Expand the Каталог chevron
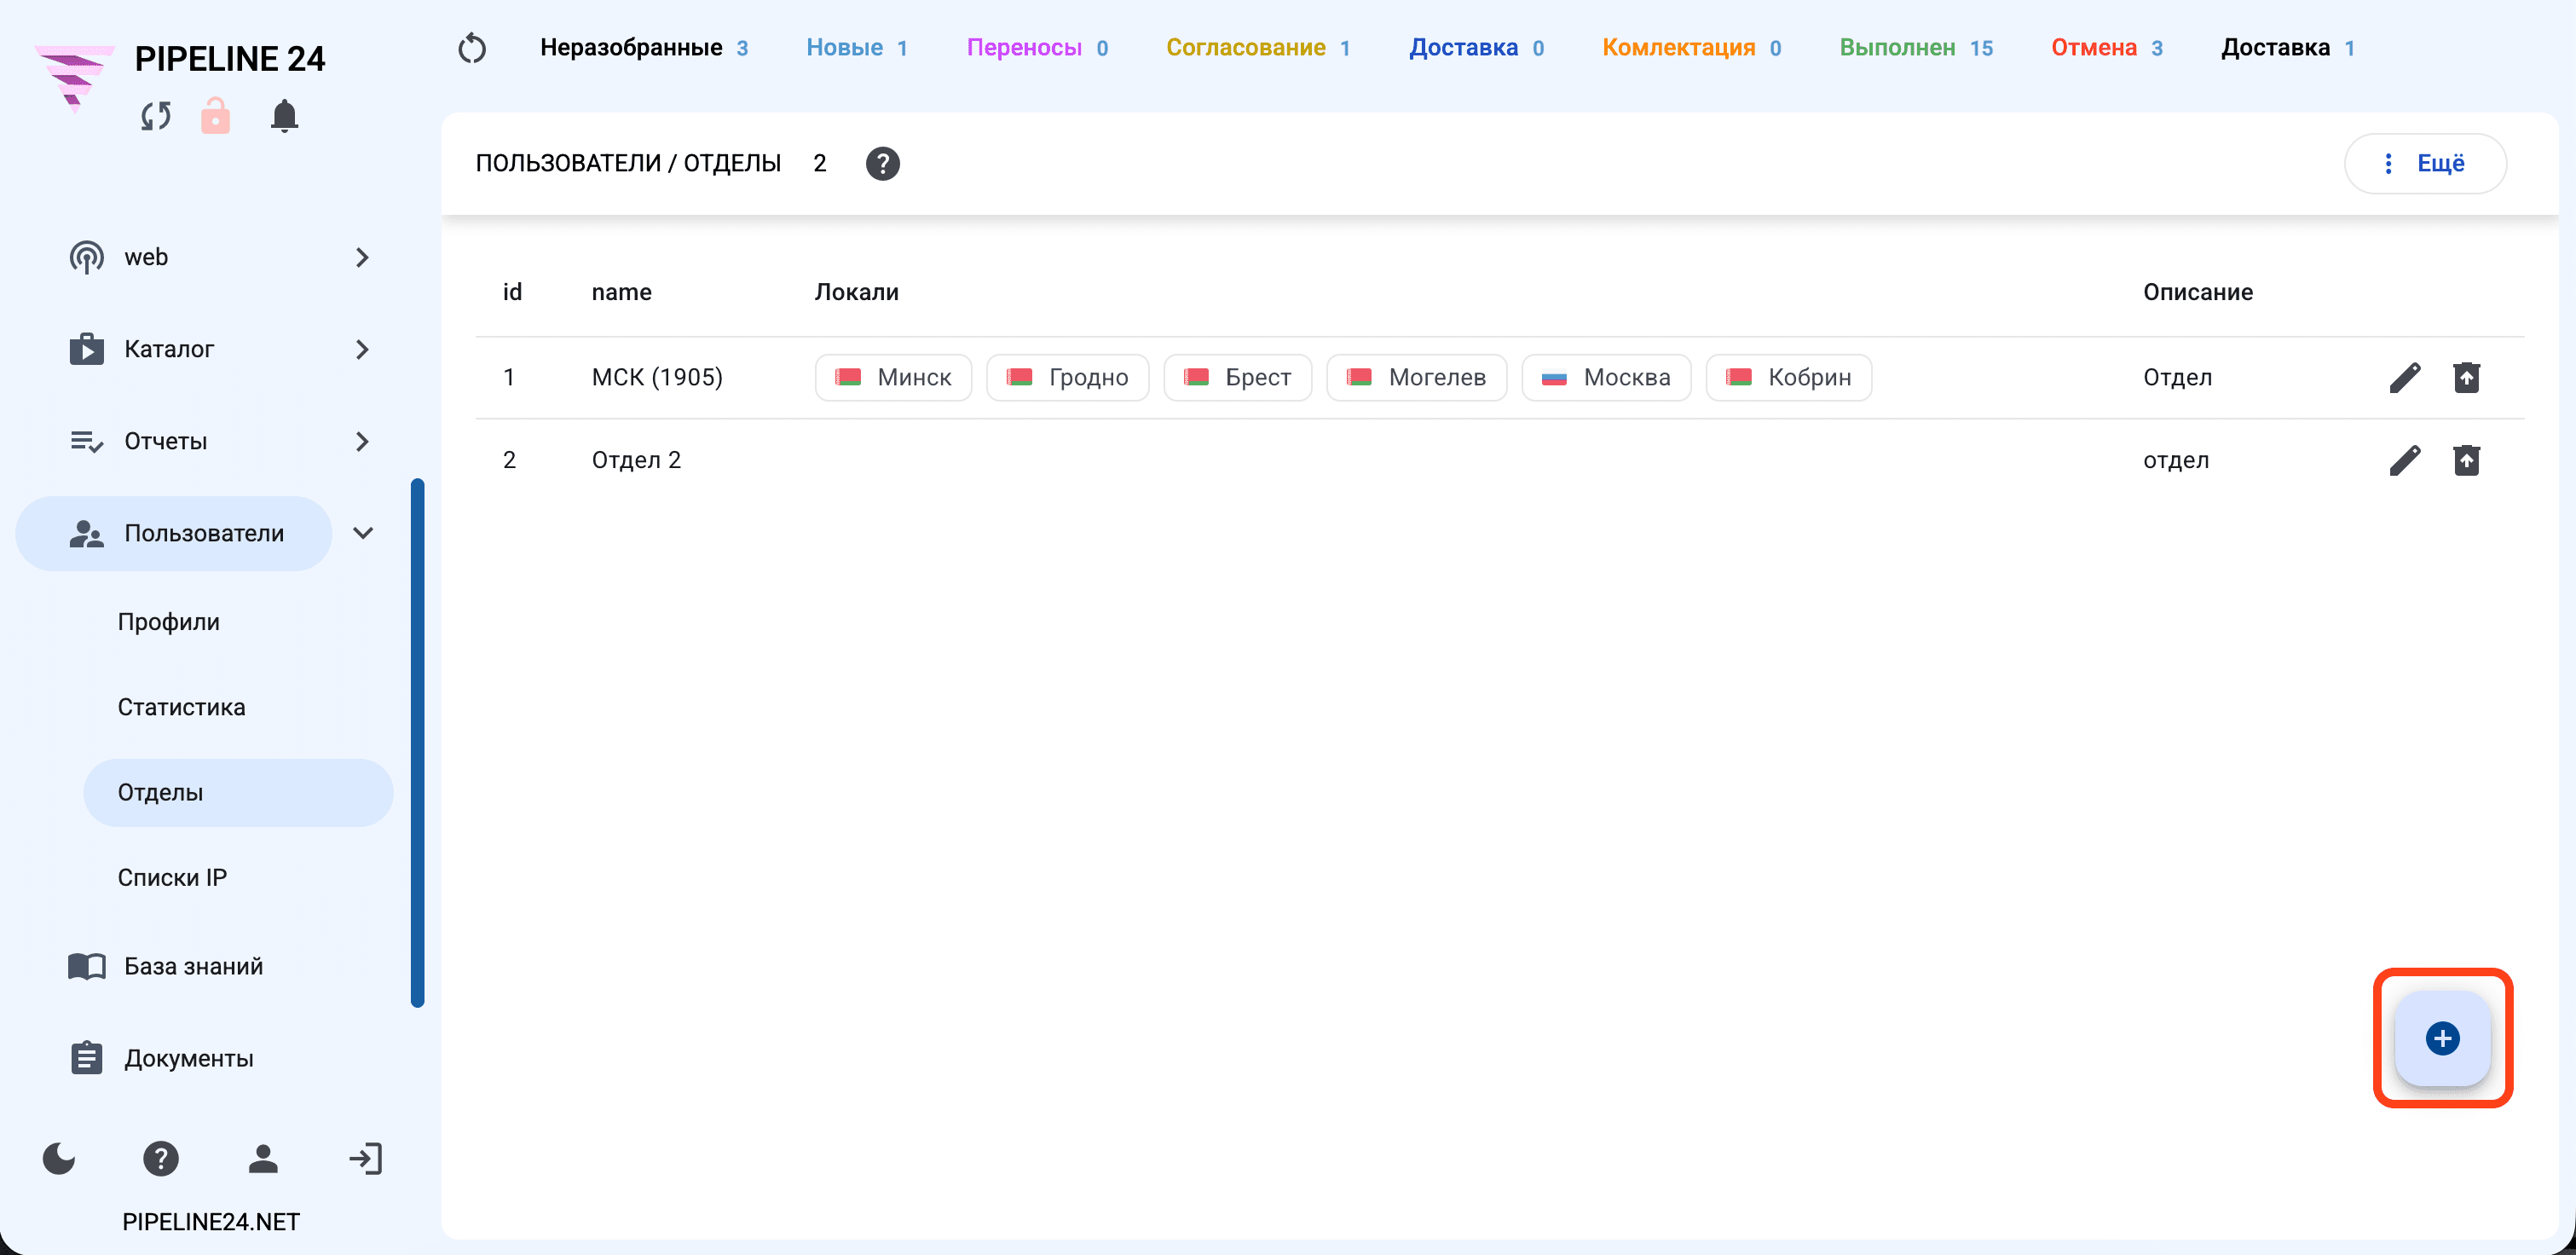 coord(362,350)
